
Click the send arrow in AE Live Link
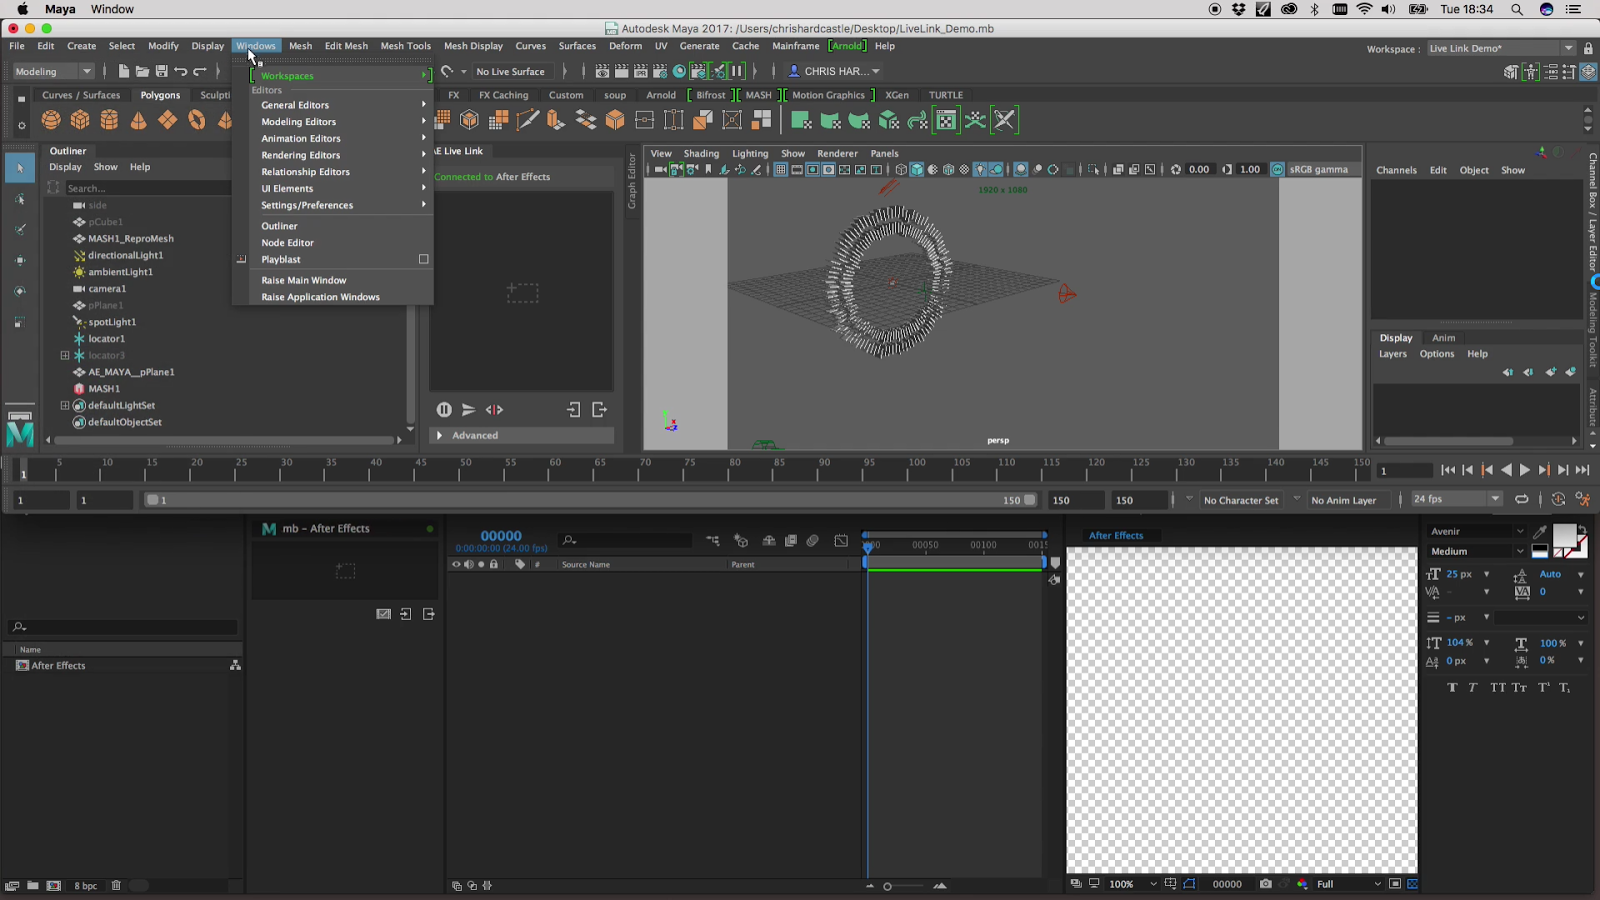click(x=468, y=410)
